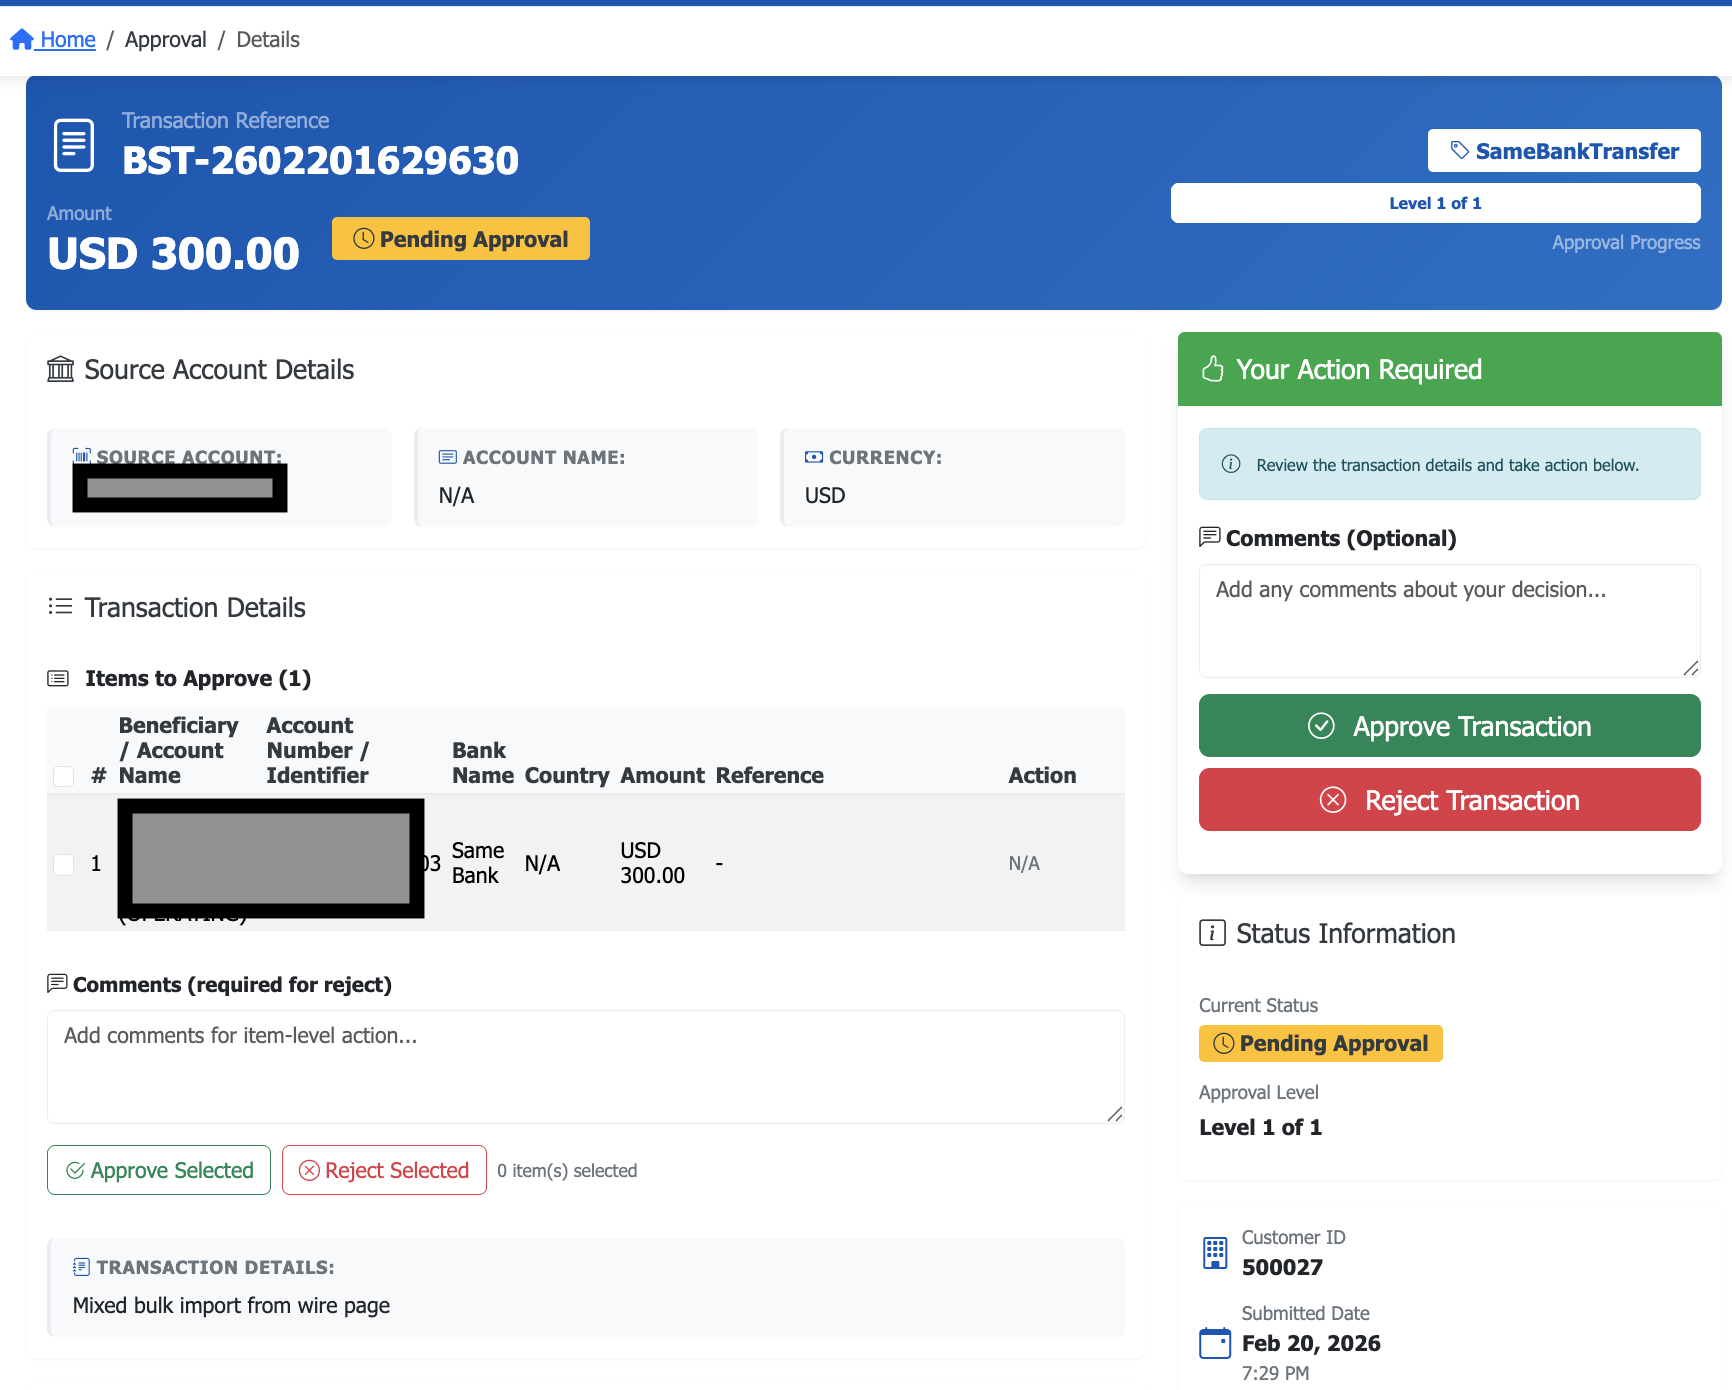1732x1390 pixels.
Task: Focus the Comments (Optional) text area
Action: (1449, 620)
